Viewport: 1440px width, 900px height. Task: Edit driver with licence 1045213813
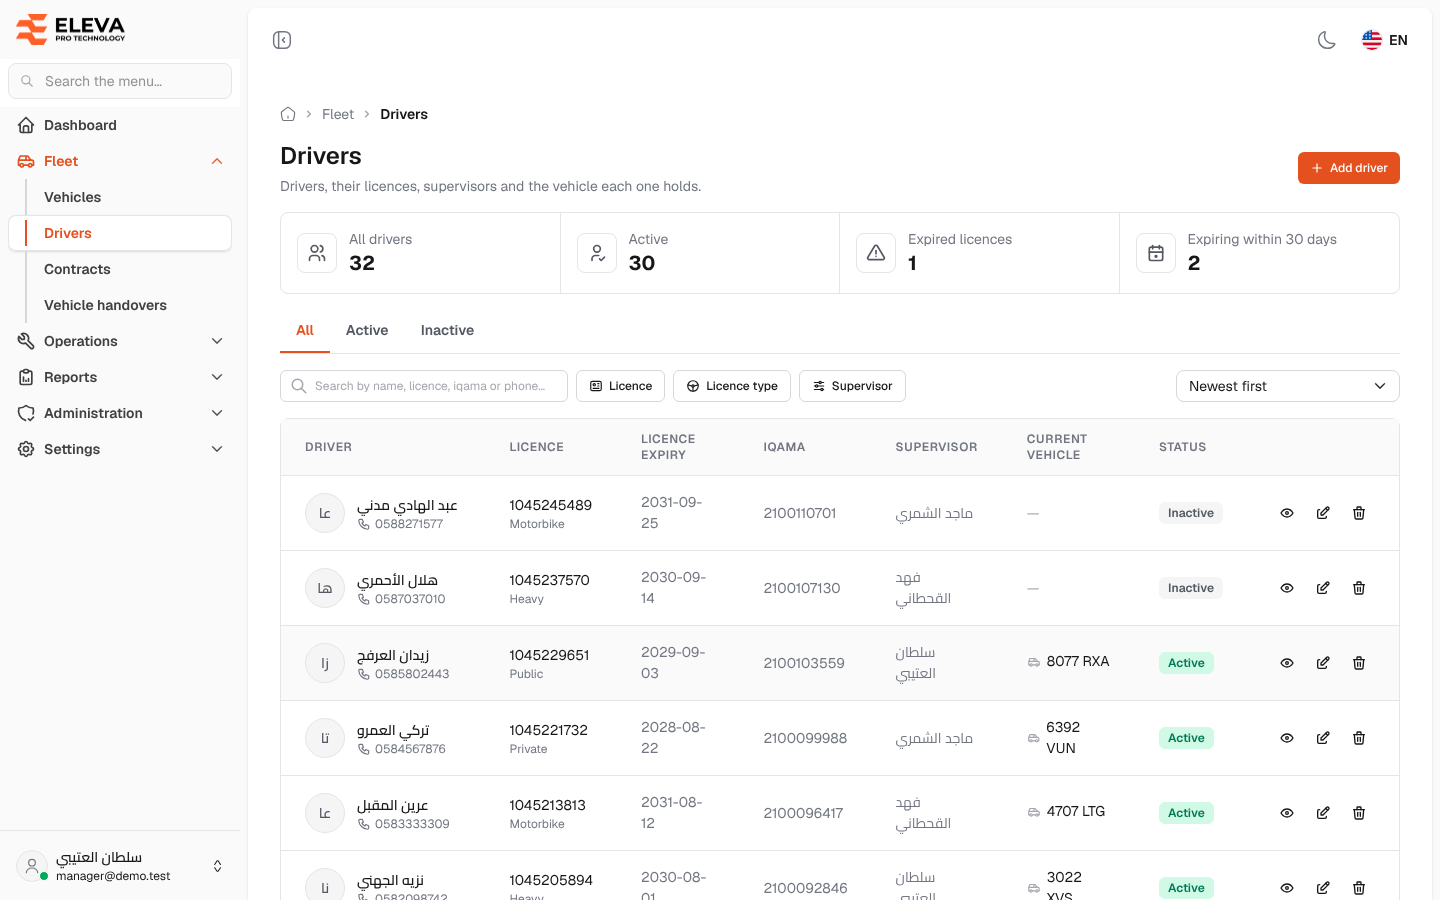click(1323, 813)
